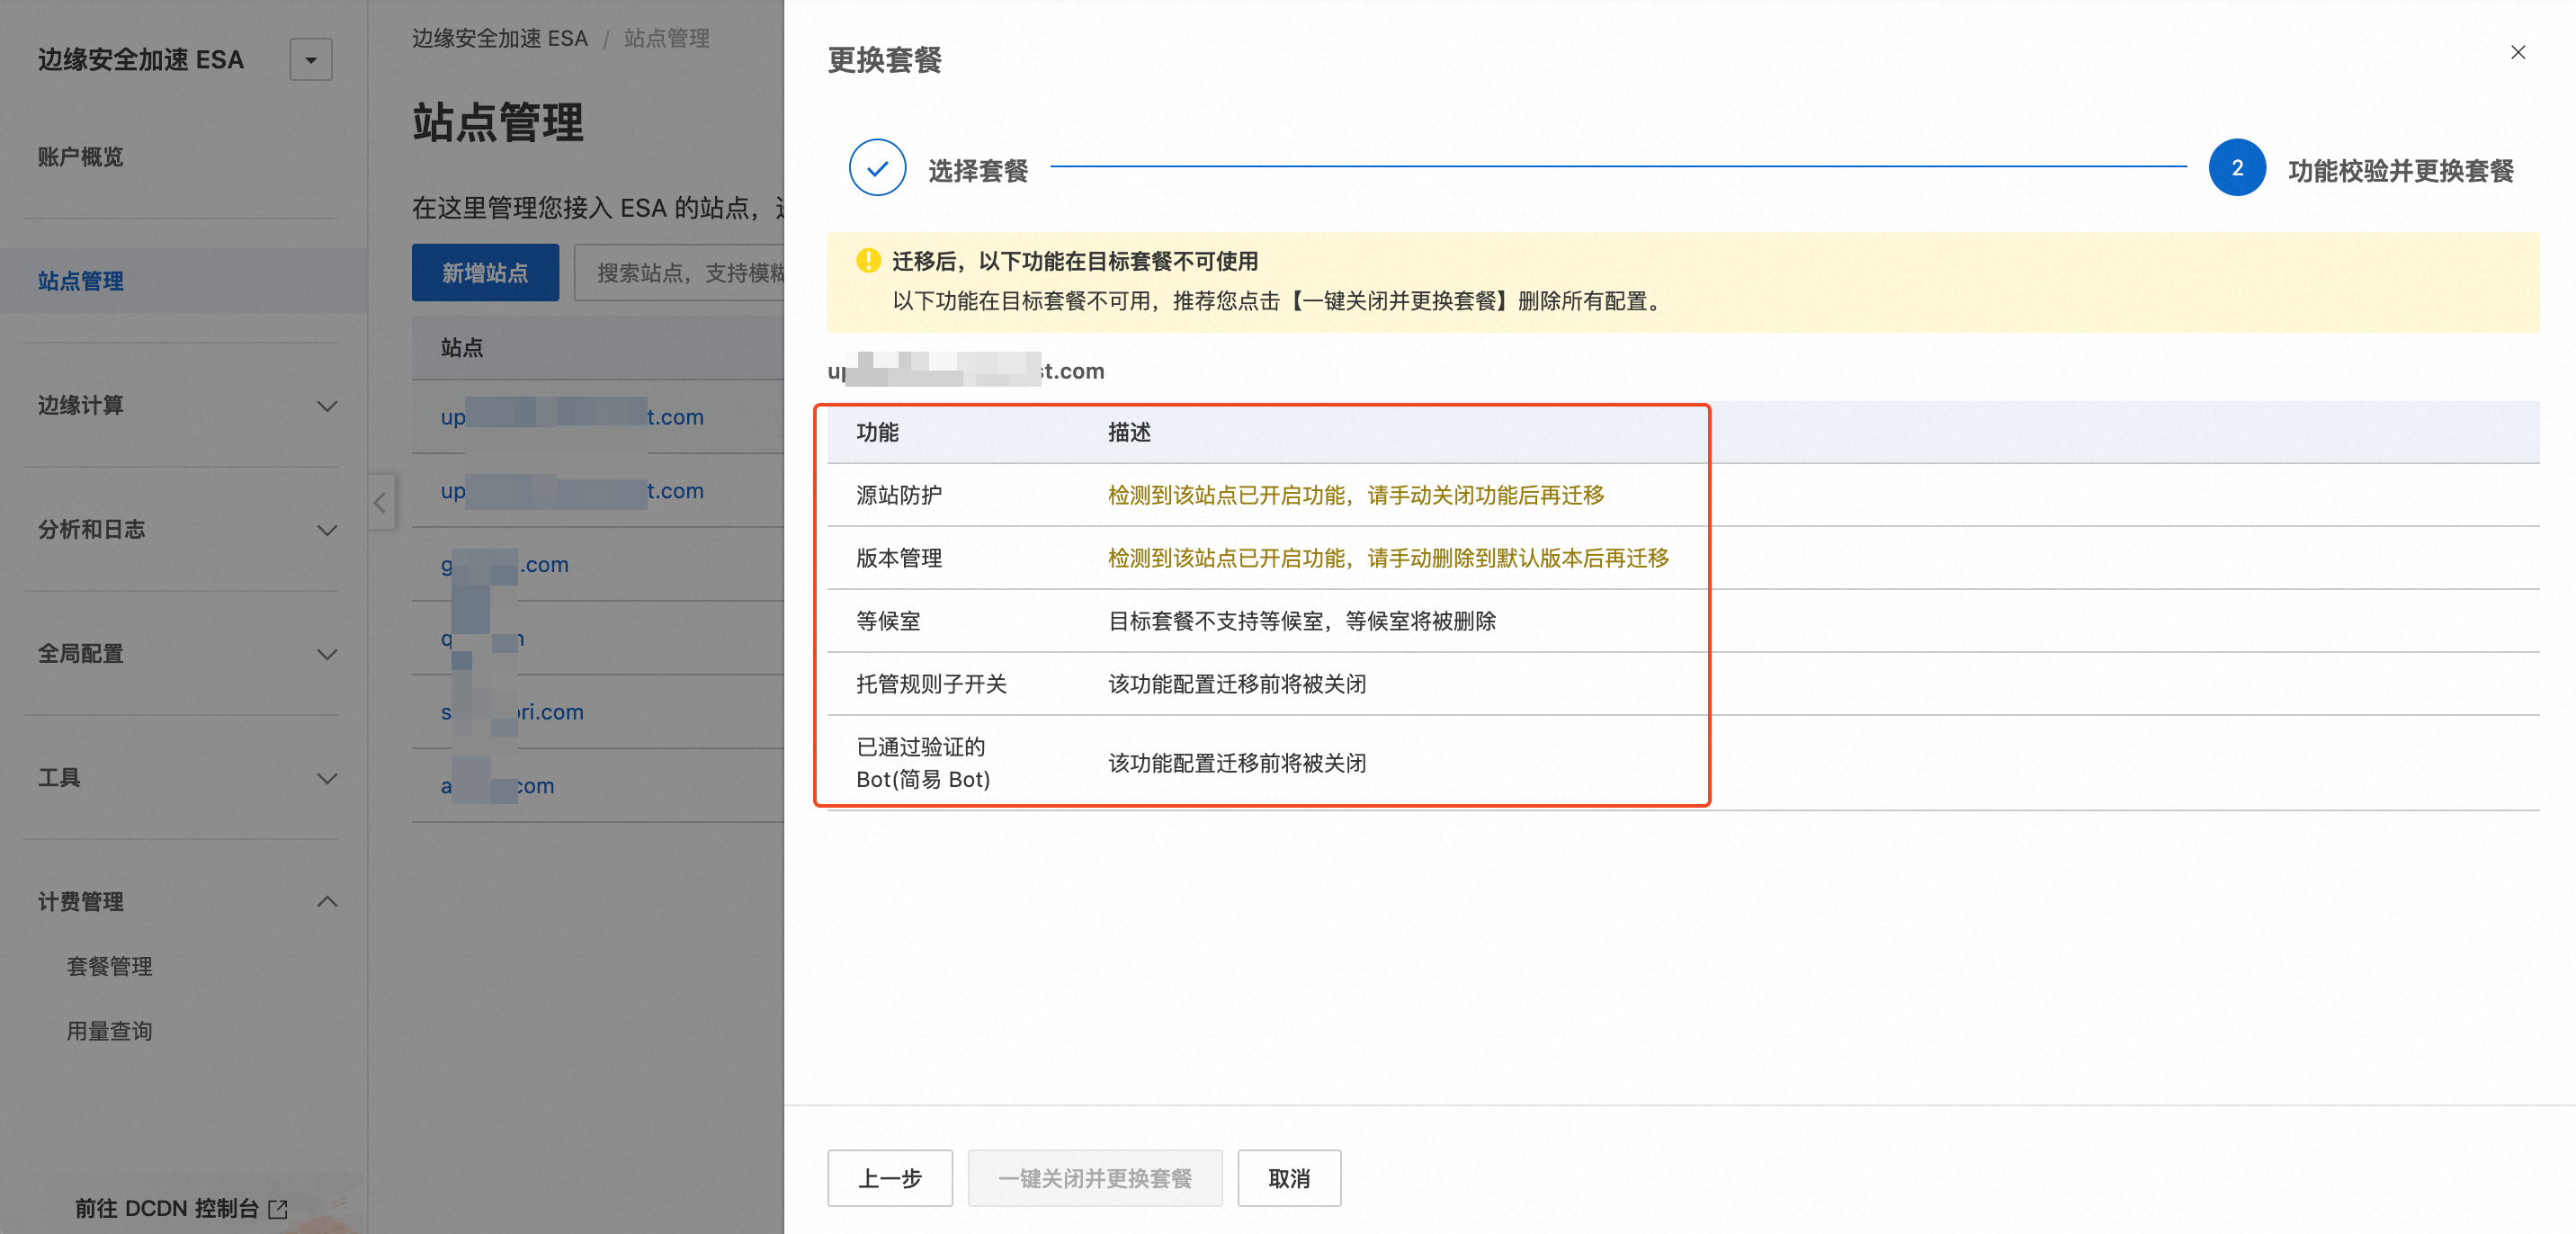Image resolution: width=2576 pixels, height=1234 pixels.
Task: Collapse the sidebar with left arrow handle
Action: tap(380, 503)
